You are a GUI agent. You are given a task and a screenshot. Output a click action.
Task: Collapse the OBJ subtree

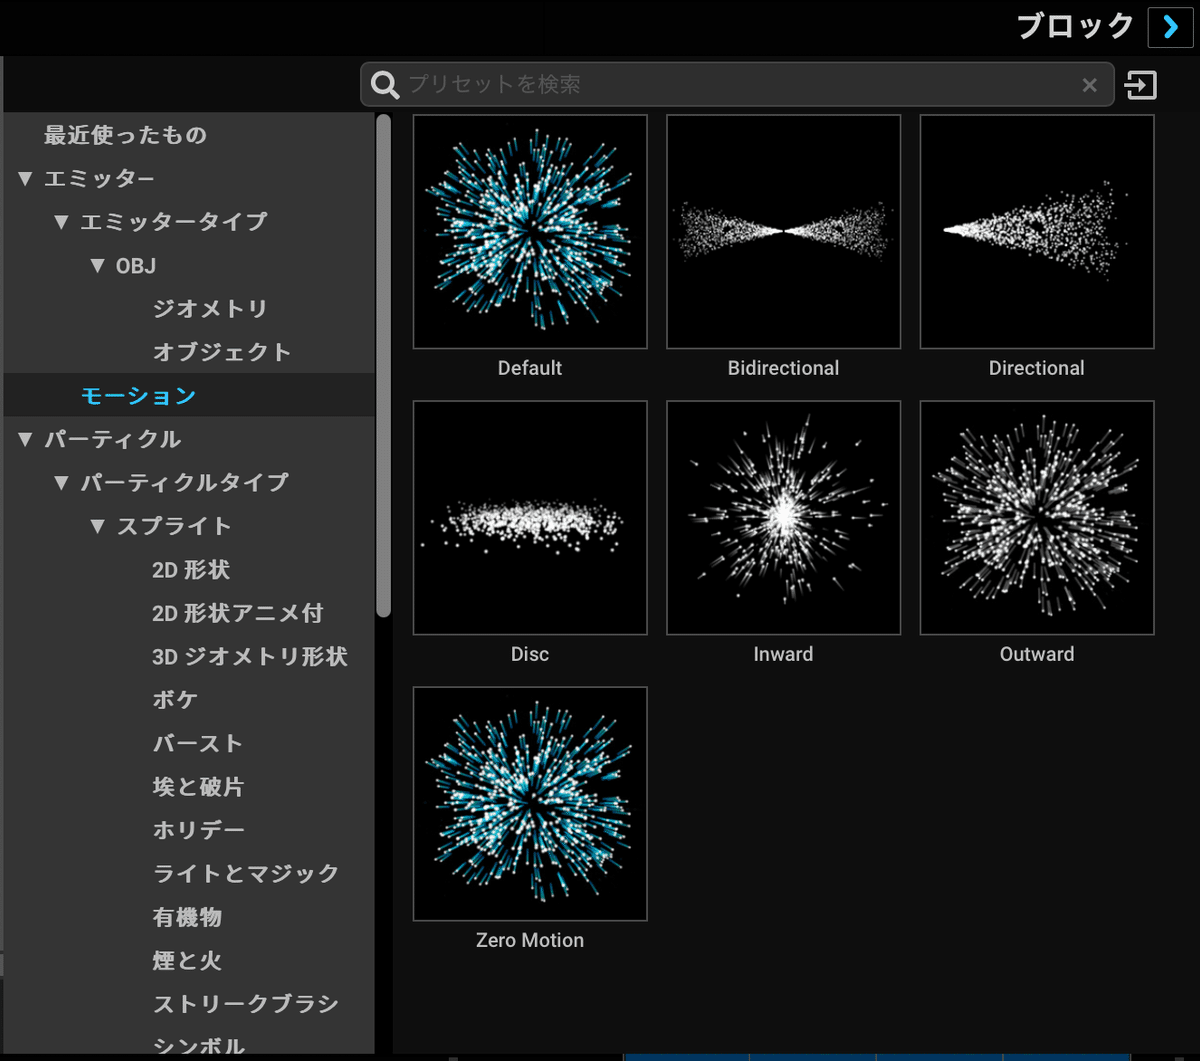97,265
